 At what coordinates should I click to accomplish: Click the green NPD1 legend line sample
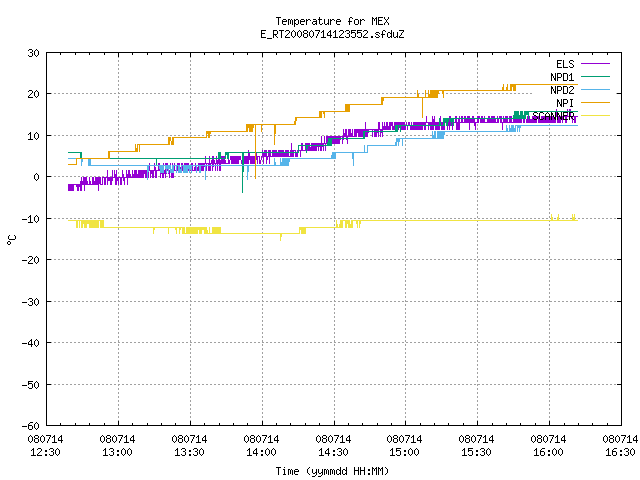coord(595,76)
